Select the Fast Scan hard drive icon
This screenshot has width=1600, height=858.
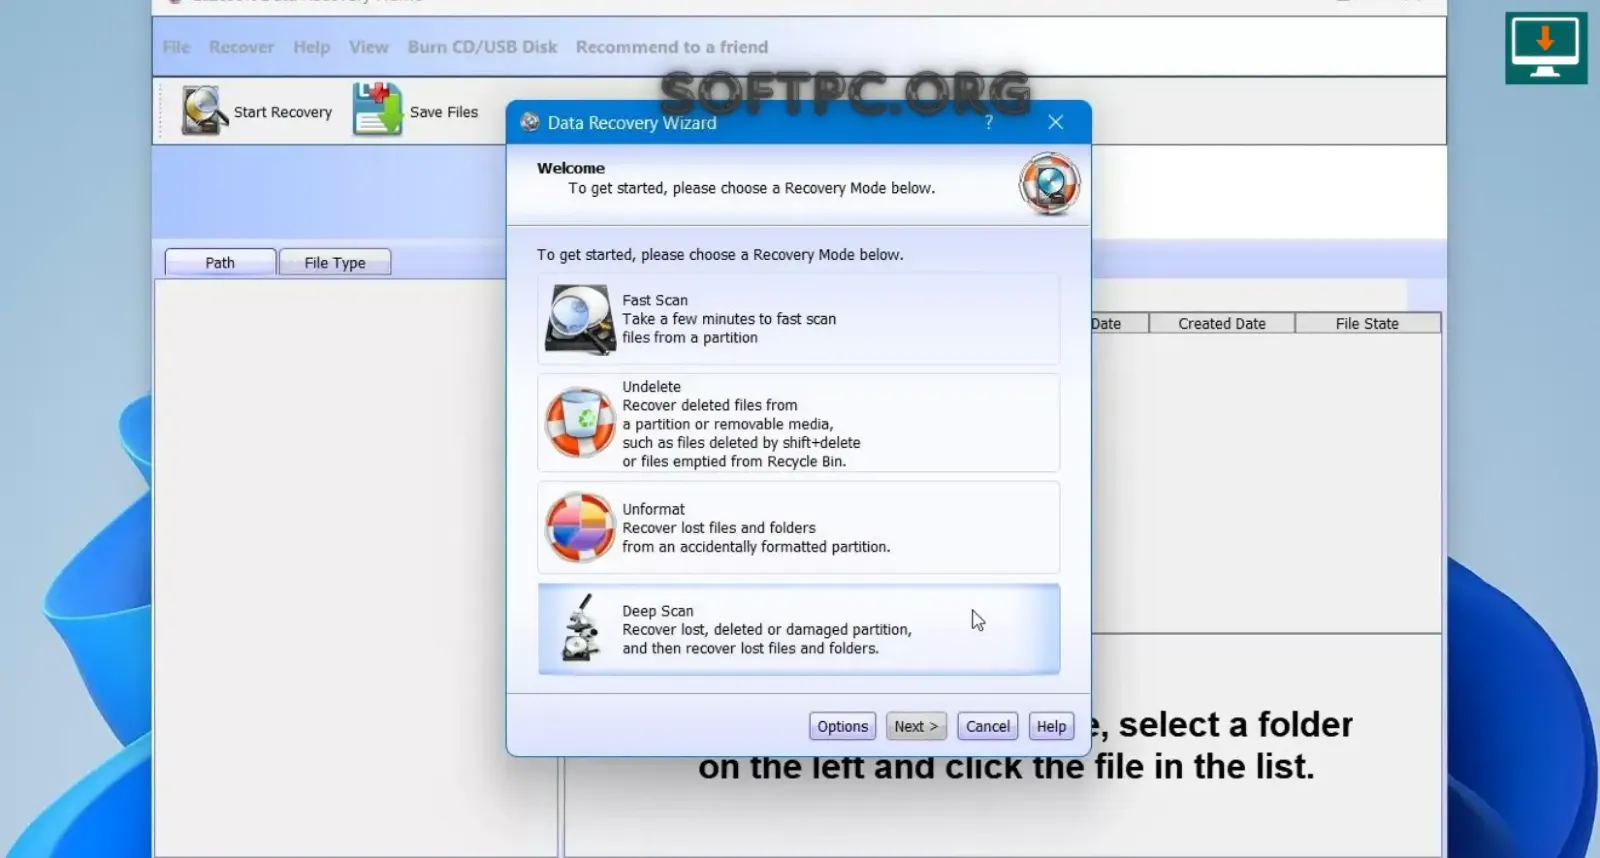tap(579, 319)
